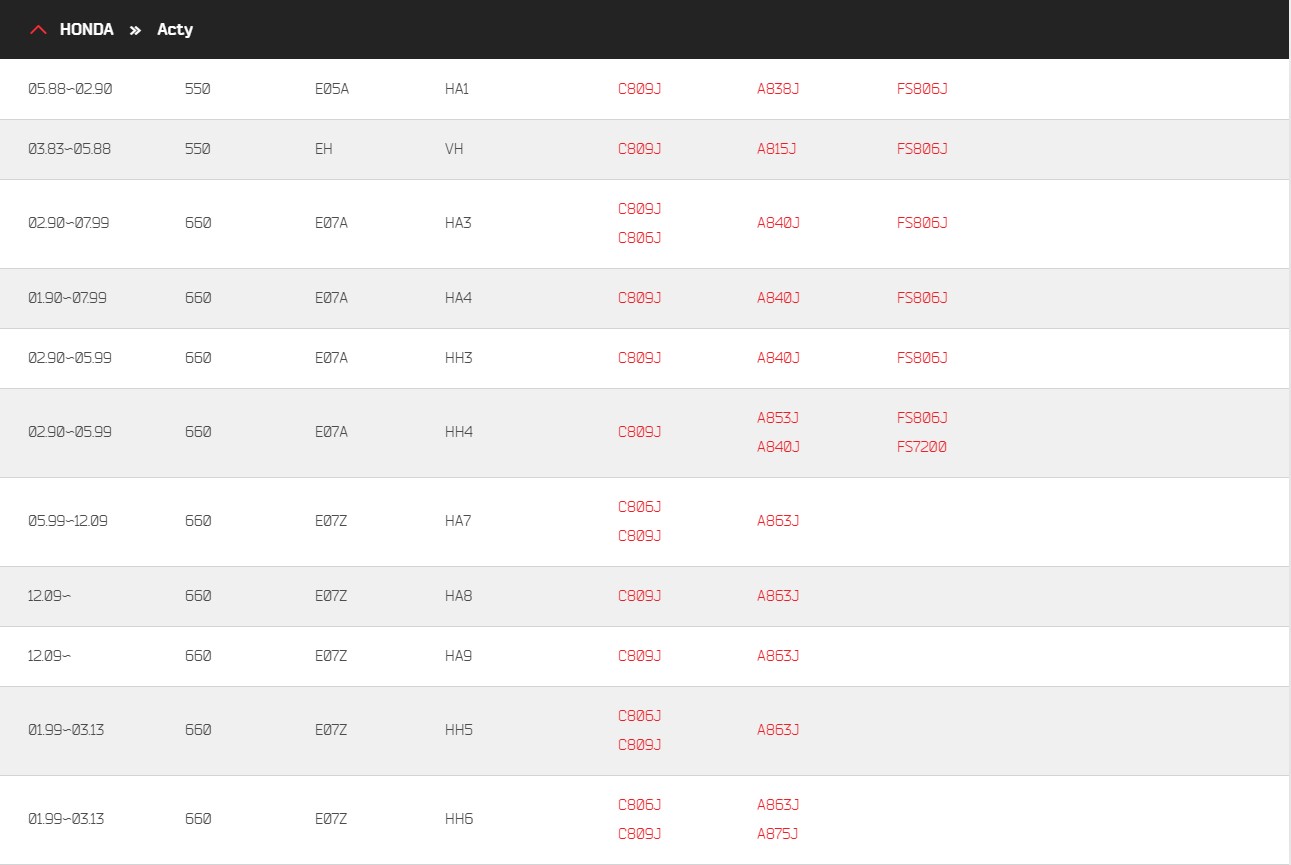Open the A838J part link

[x=778, y=89]
